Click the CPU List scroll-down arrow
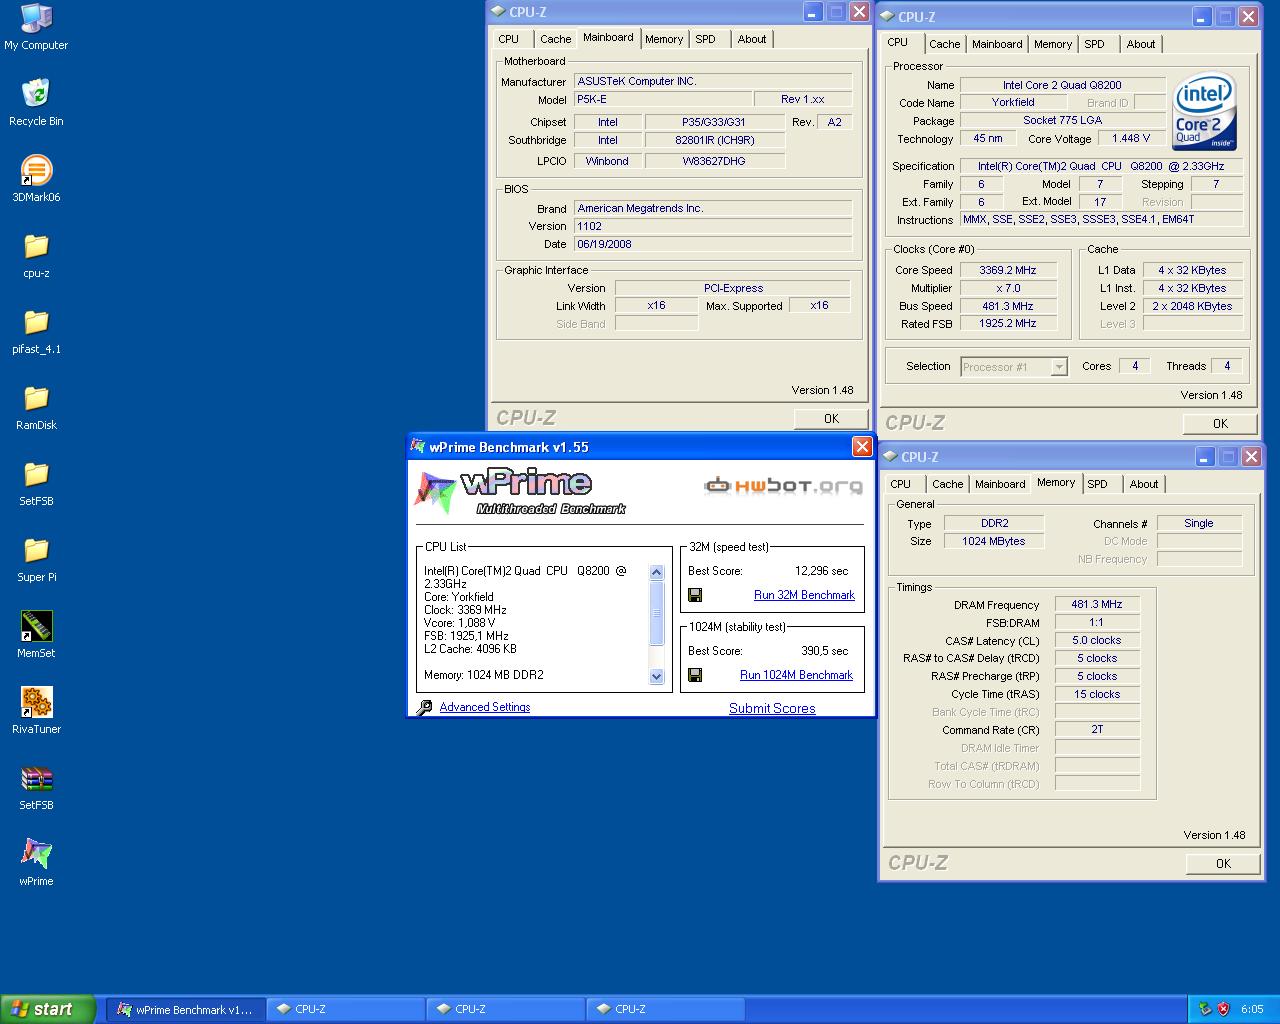Image resolution: width=1280 pixels, height=1024 pixels. click(x=657, y=677)
